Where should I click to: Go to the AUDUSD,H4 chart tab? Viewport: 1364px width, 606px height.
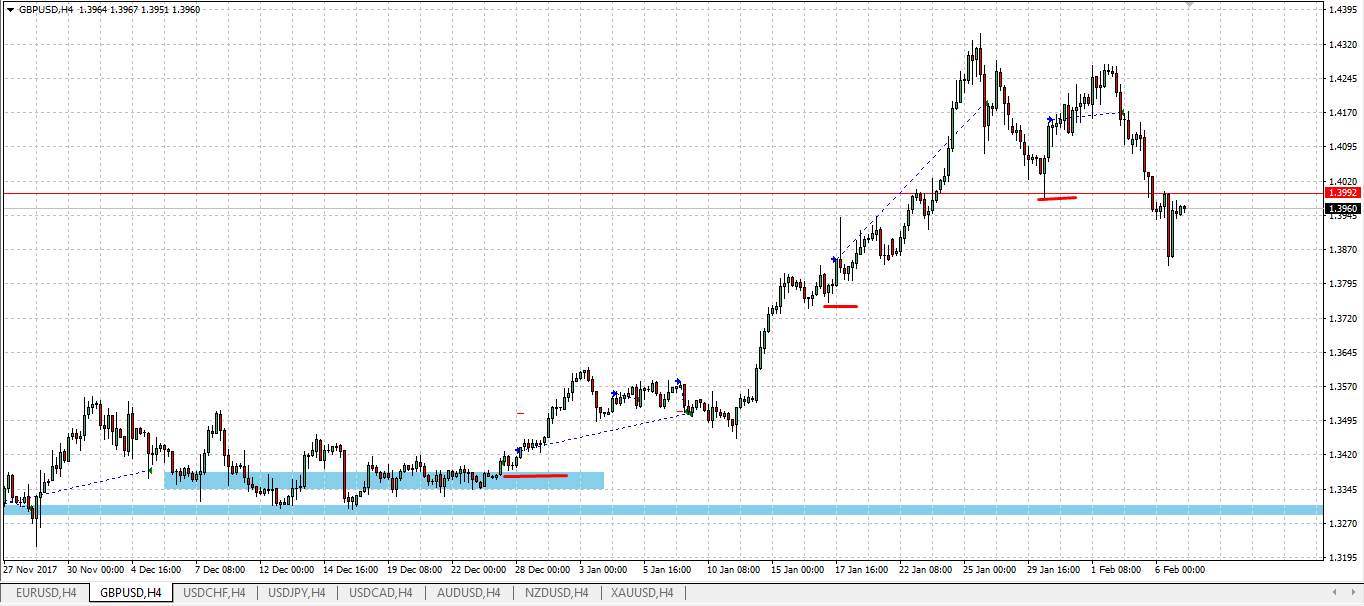coord(468,593)
